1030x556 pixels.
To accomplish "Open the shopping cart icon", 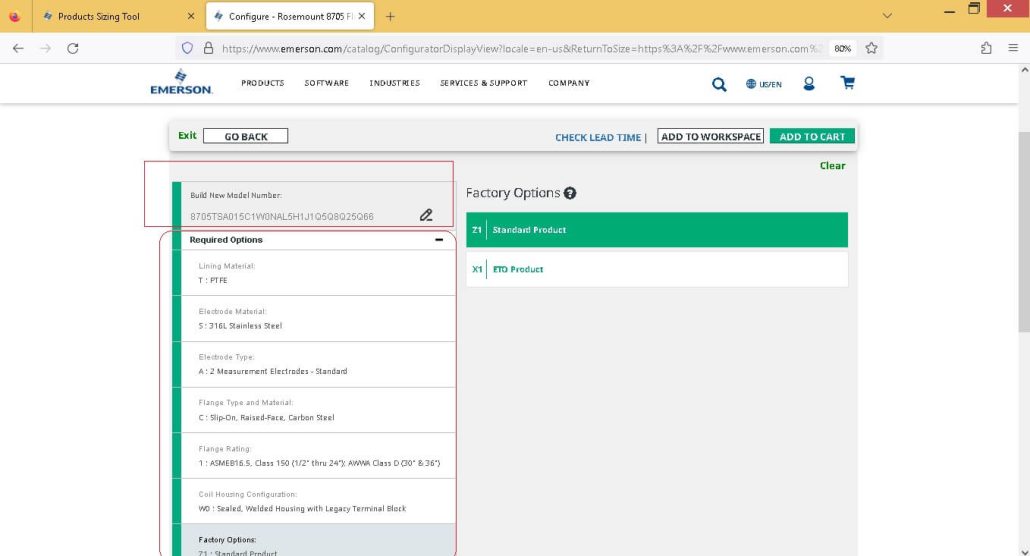I will point(847,83).
